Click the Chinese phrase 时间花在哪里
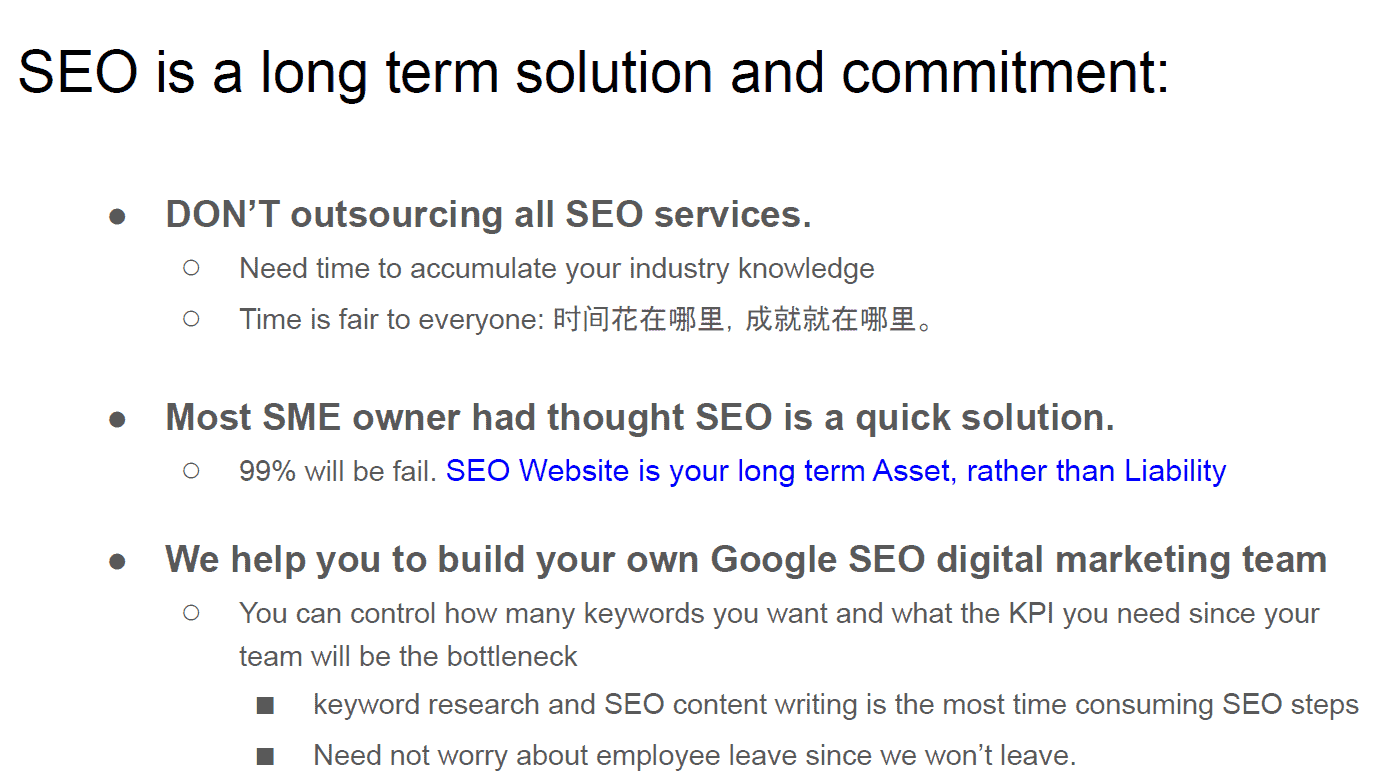Screen dimensions: 1373x780 tap(638, 320)
